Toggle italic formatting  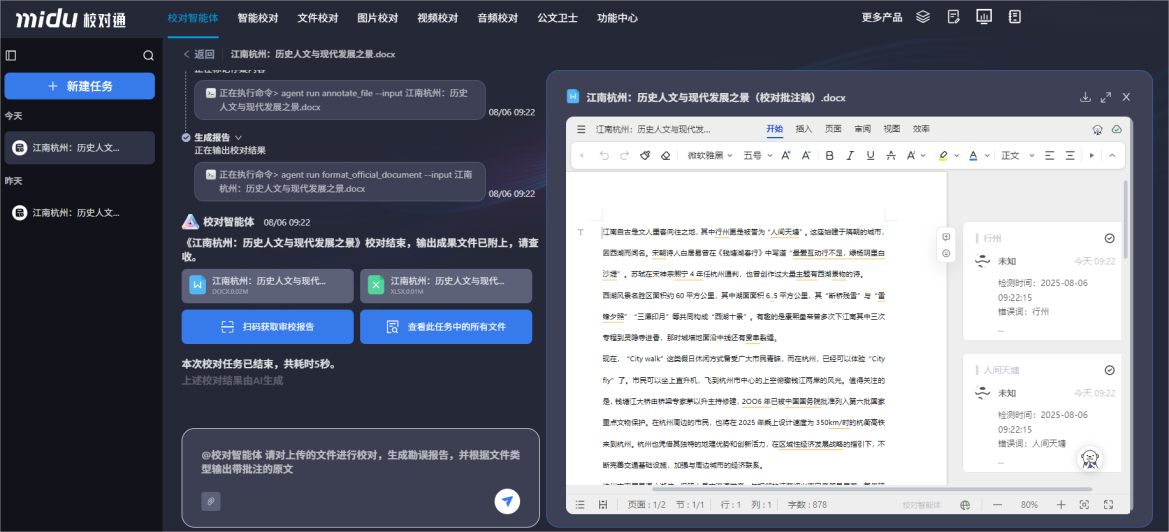point(849,156)
